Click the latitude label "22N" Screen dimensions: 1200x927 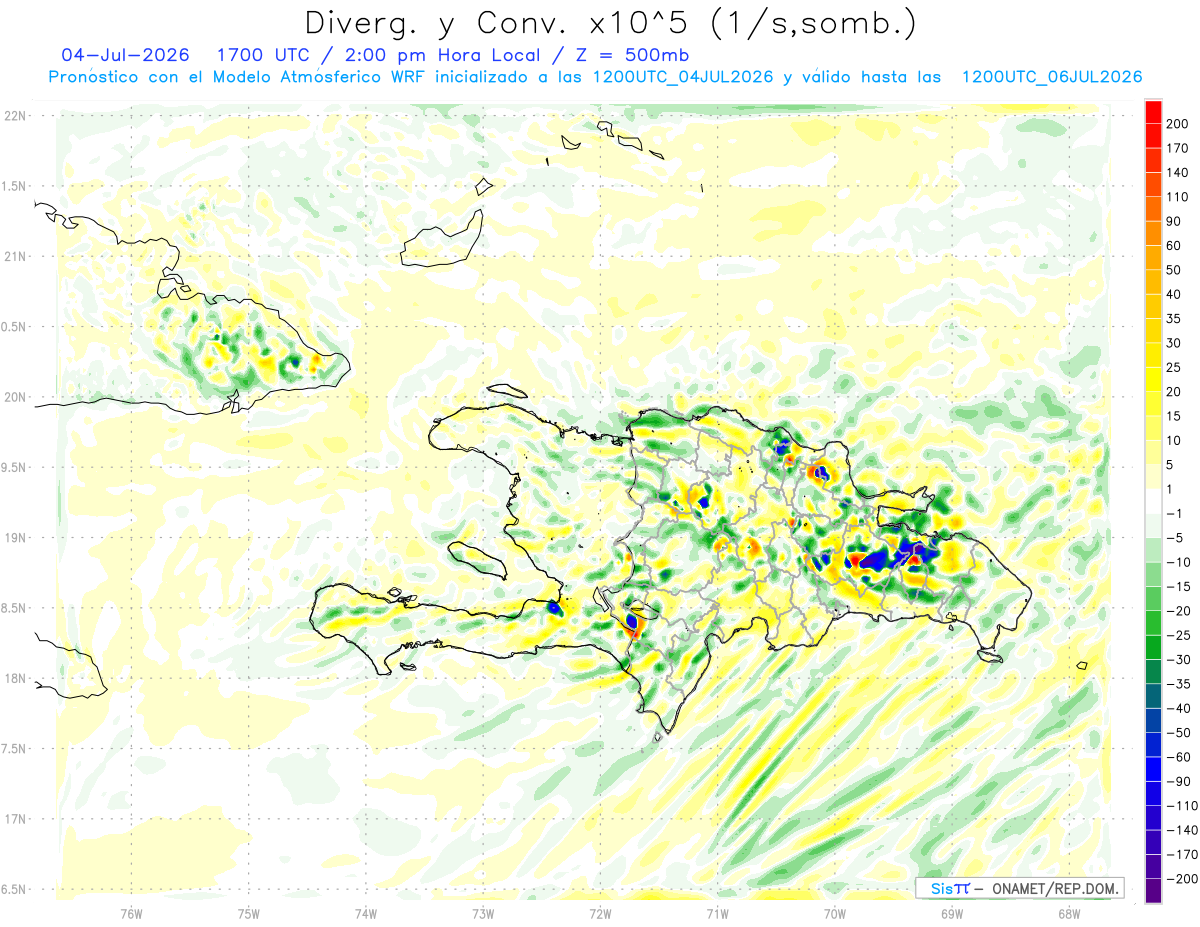pos(15,116)
